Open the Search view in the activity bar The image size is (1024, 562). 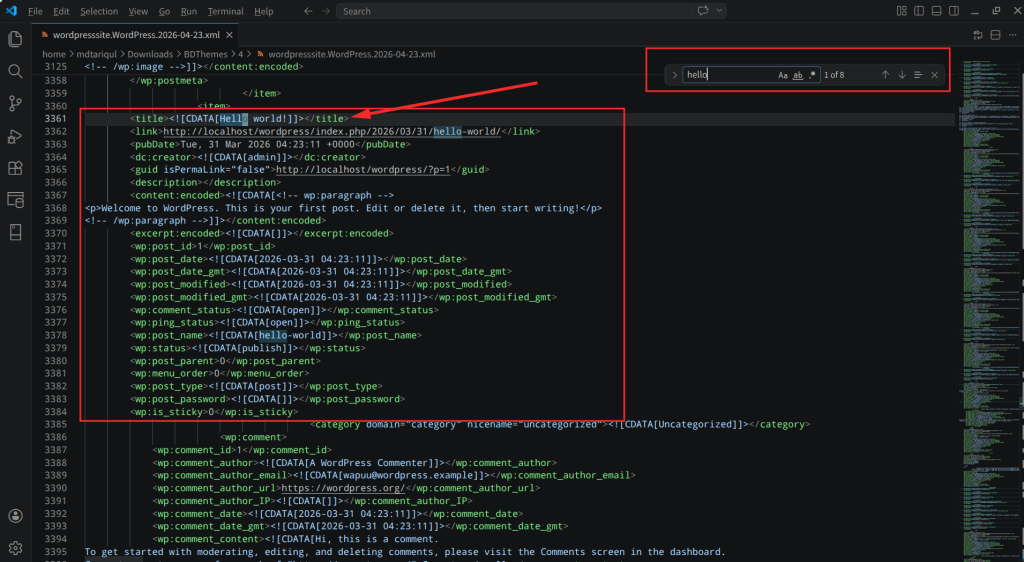click(x=15, y=71)
